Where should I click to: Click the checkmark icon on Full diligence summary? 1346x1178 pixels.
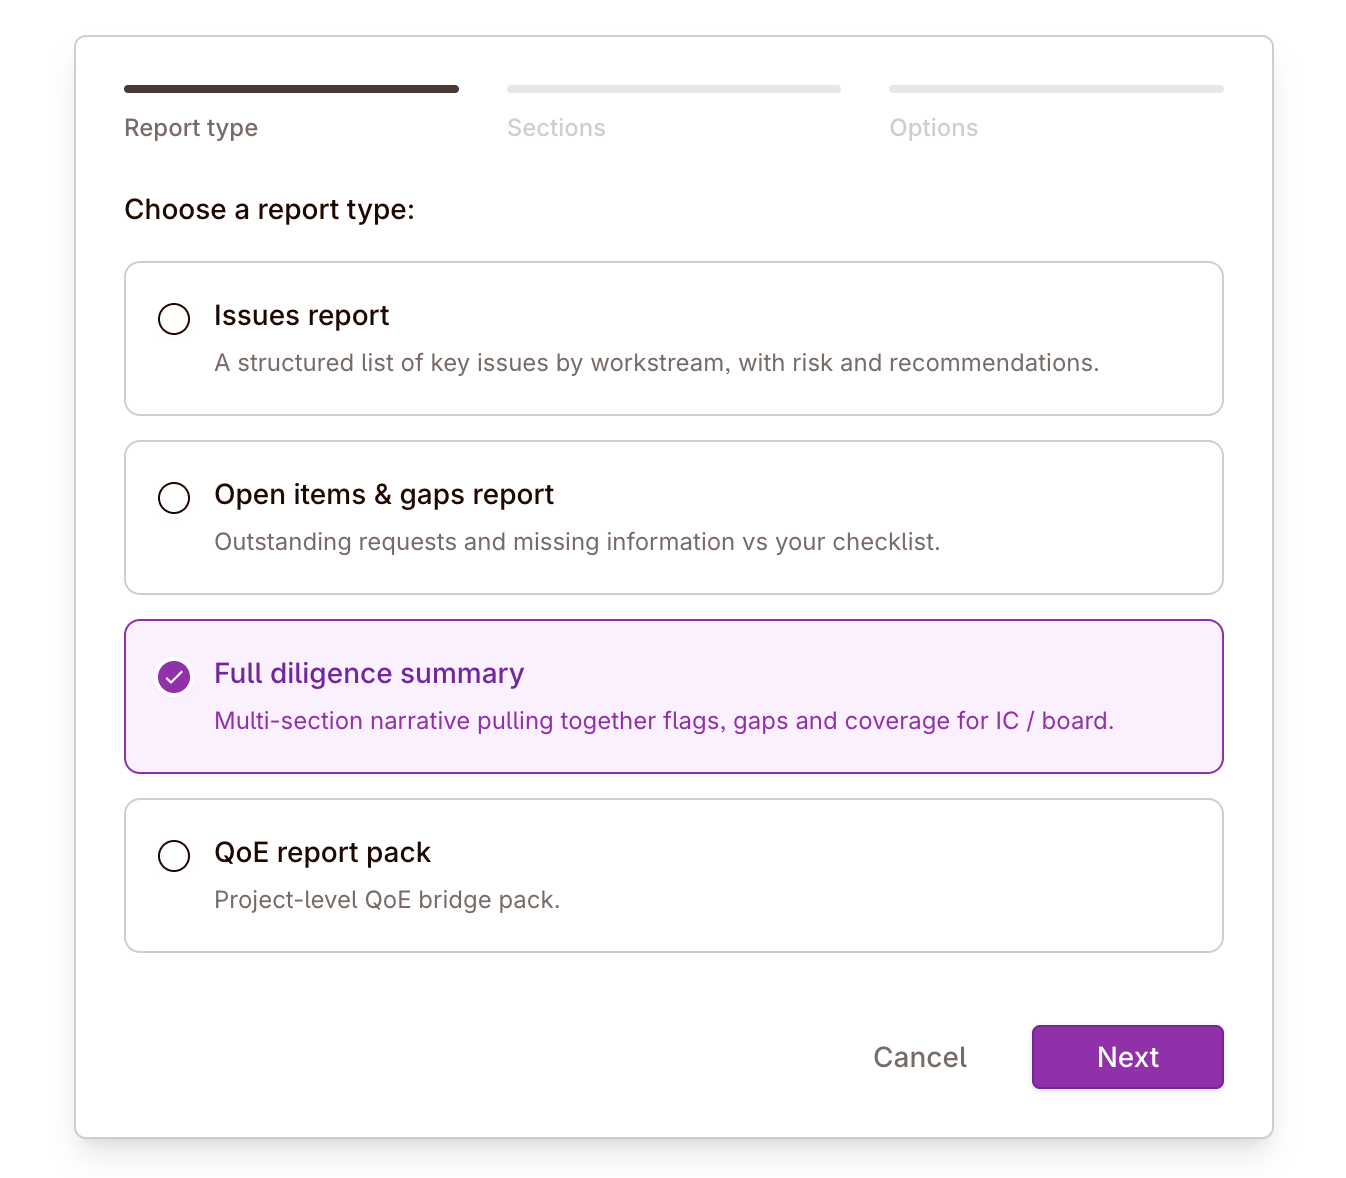[x=173, y=677]
